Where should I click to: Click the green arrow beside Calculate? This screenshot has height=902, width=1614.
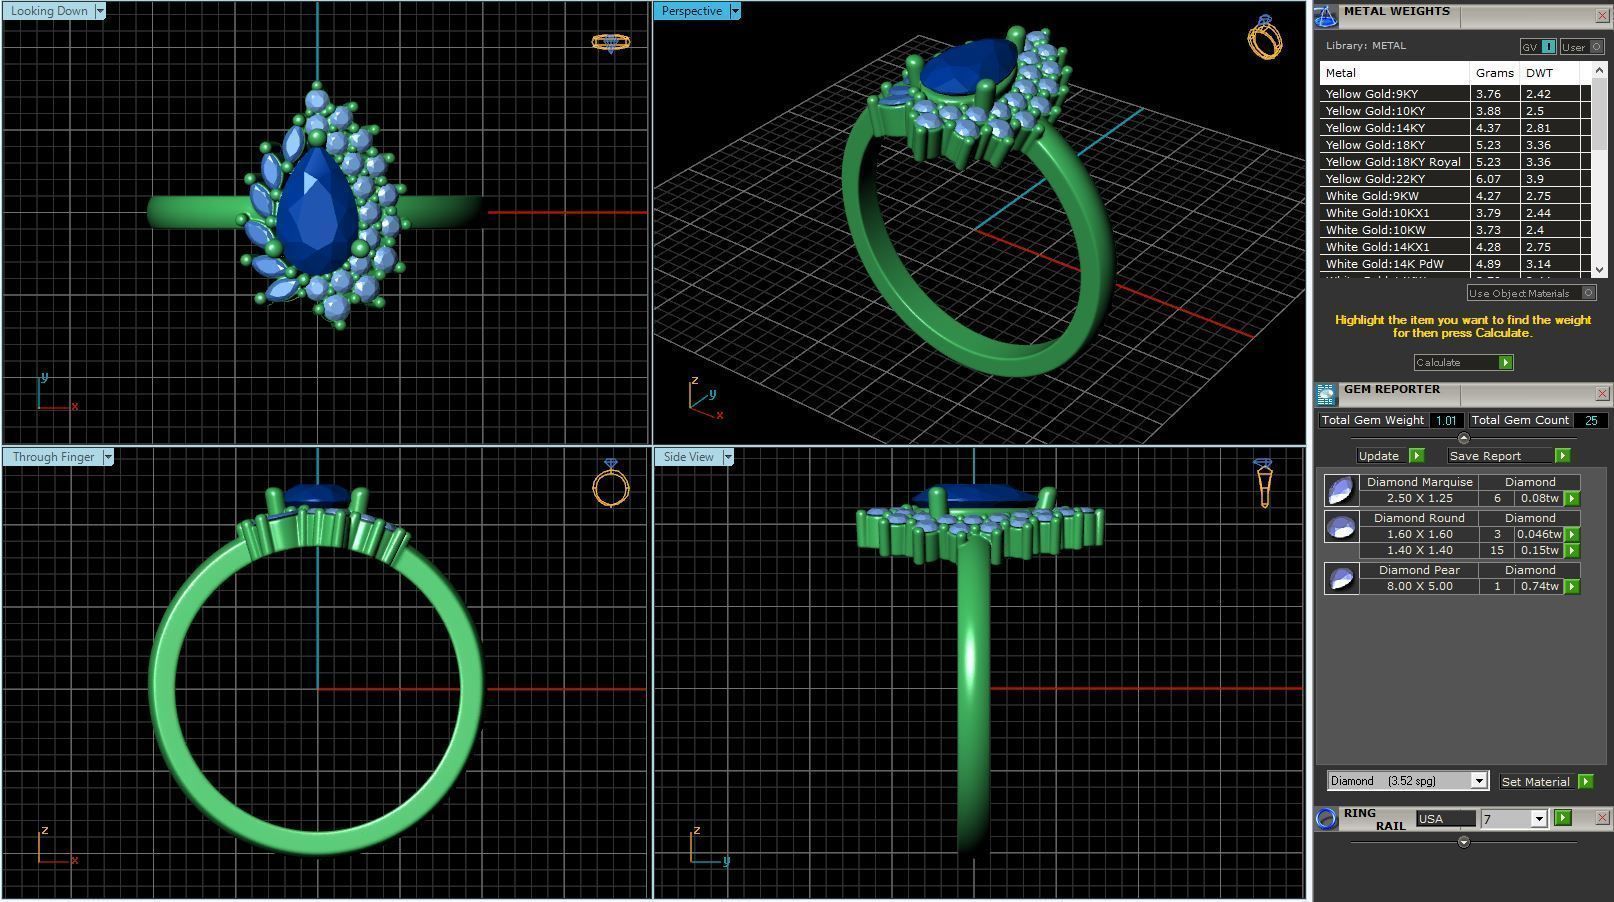[x=1506, y=363]
